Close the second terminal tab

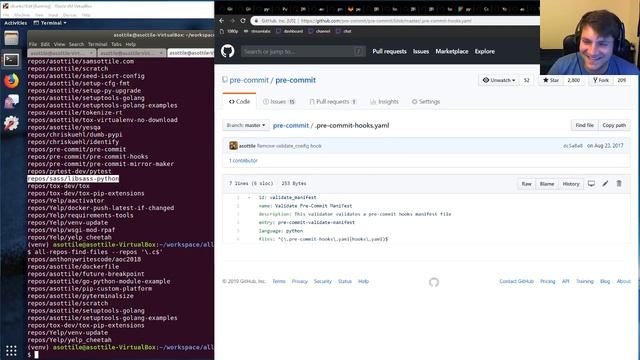(x=161, y=53)
